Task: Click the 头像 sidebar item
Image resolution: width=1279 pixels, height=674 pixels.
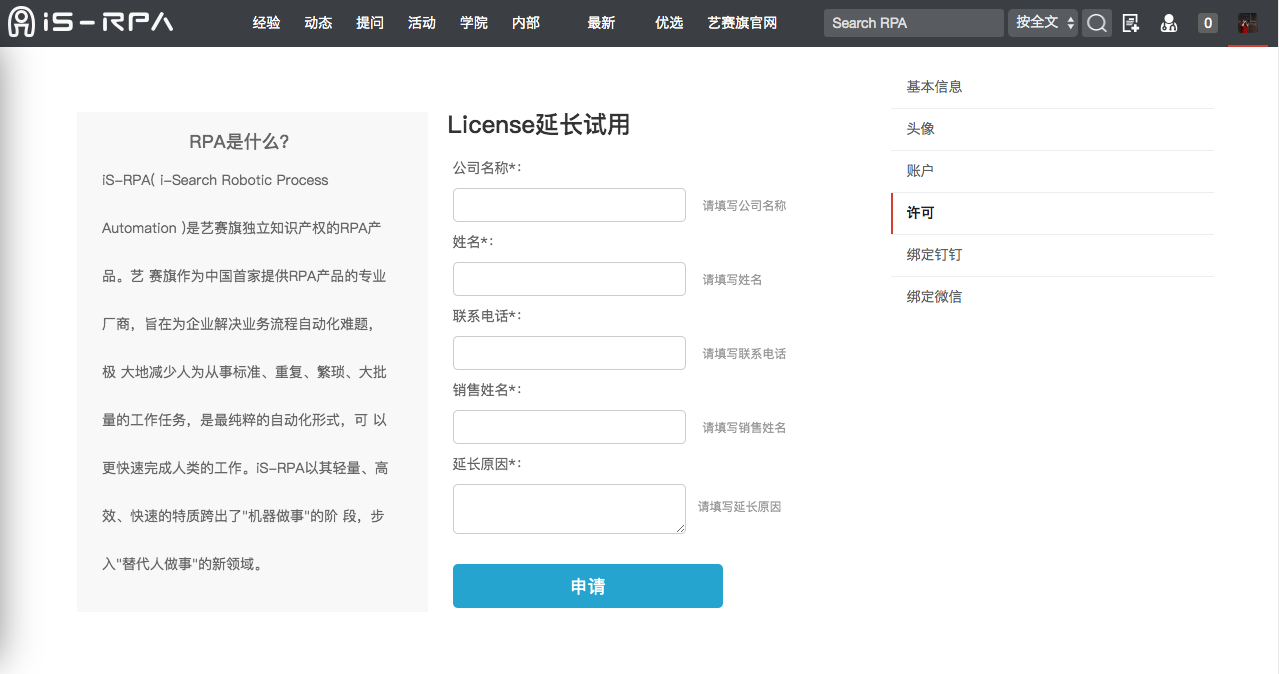Action: pos(919,128)
